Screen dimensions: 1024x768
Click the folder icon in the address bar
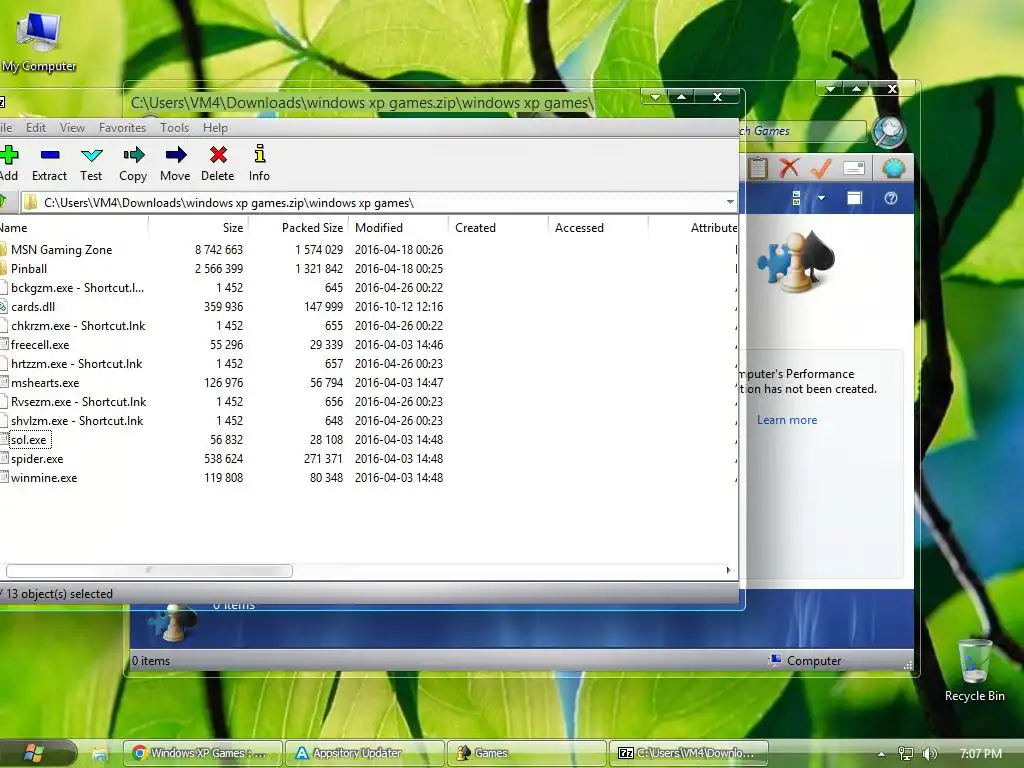[30, 202]
